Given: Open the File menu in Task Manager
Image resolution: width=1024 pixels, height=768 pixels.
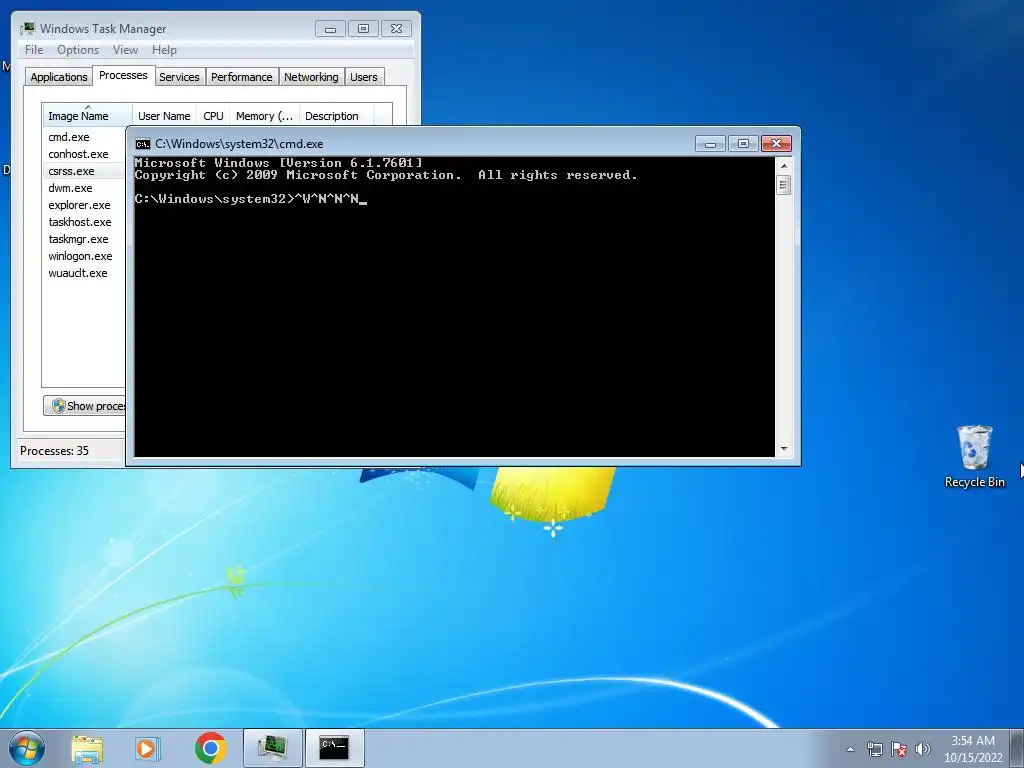Looking at the screenshot, I should coord(34,50).
